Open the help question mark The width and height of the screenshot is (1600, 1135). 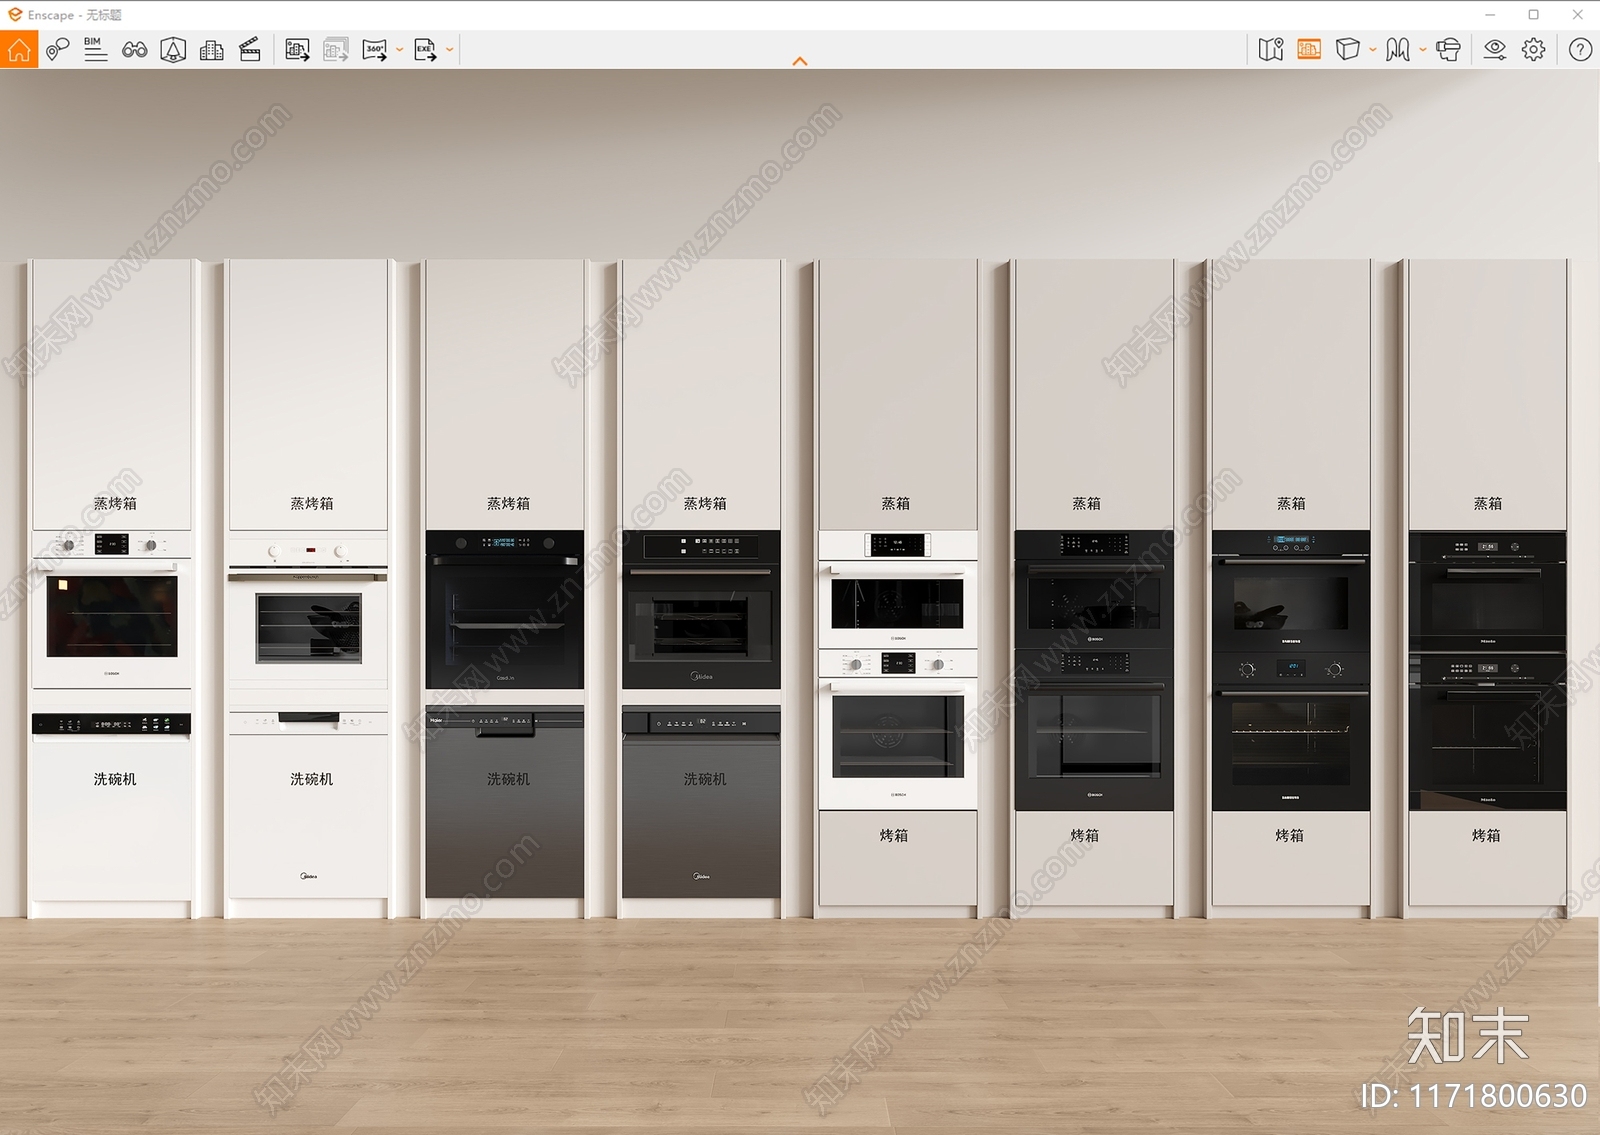[1580, 49]
